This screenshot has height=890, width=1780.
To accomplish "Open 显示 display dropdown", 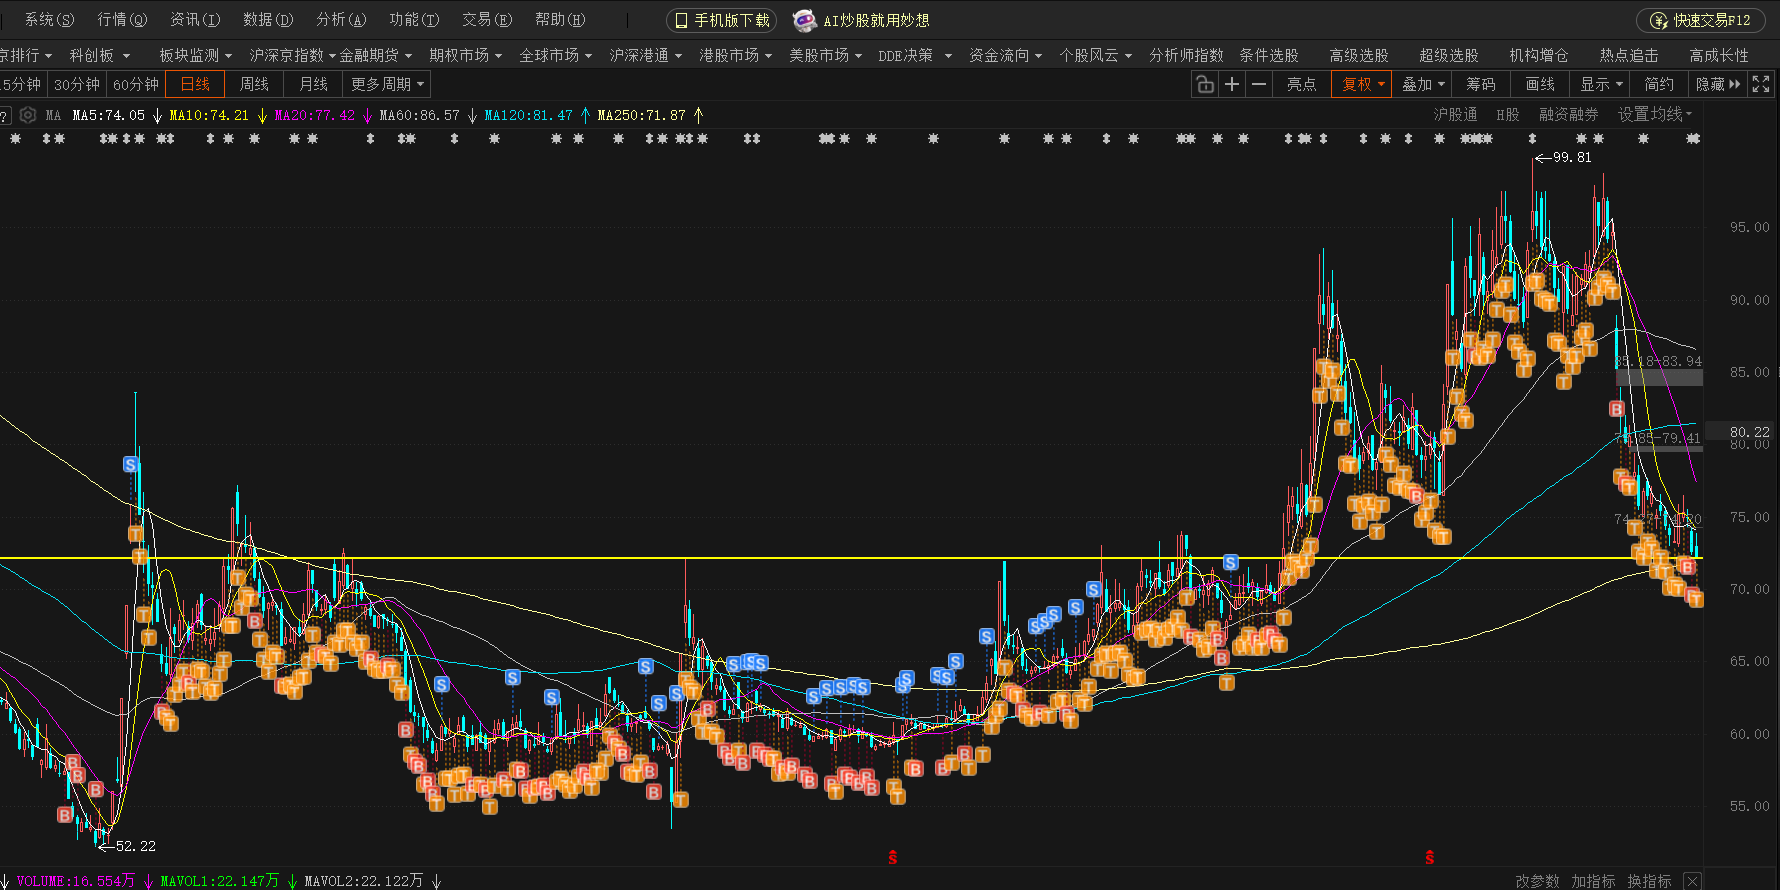I will click(1601, 85).
